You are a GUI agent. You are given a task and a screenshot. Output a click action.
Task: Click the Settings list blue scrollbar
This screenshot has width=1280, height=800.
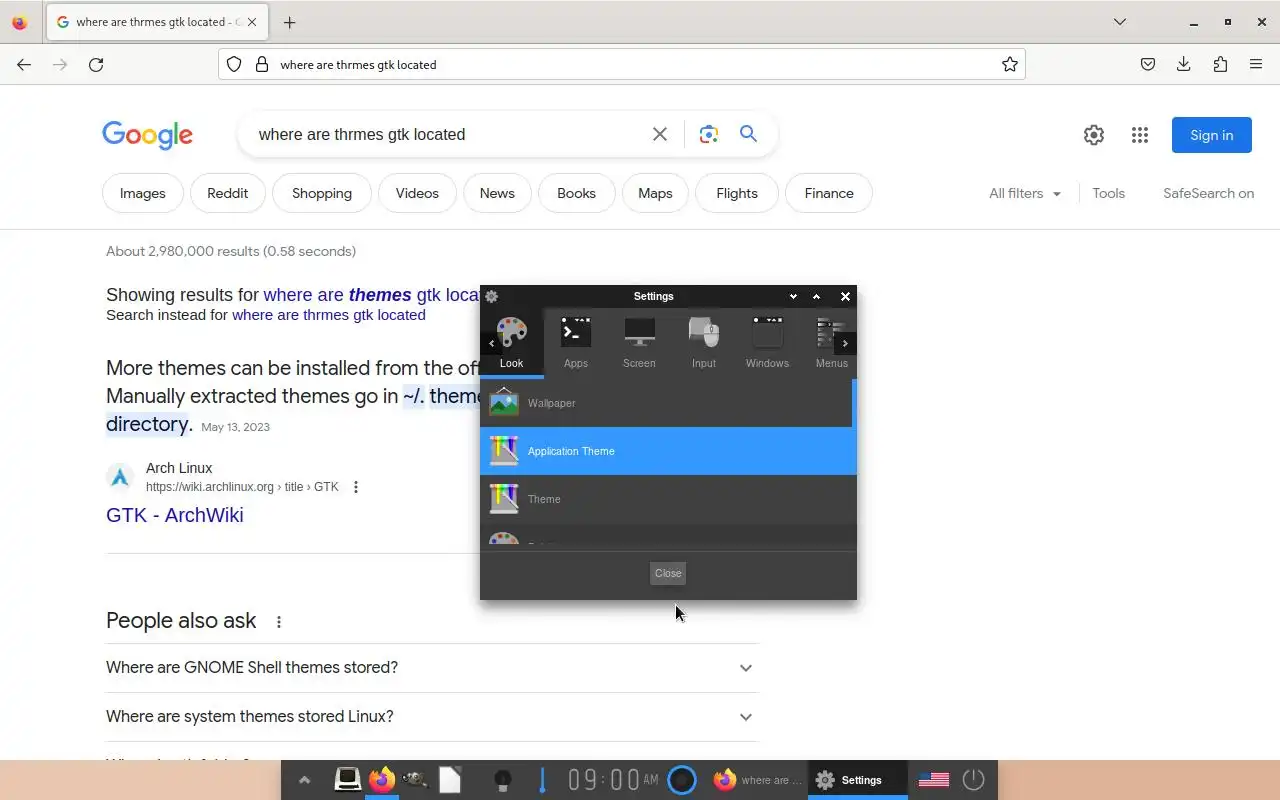coord(854,403)
